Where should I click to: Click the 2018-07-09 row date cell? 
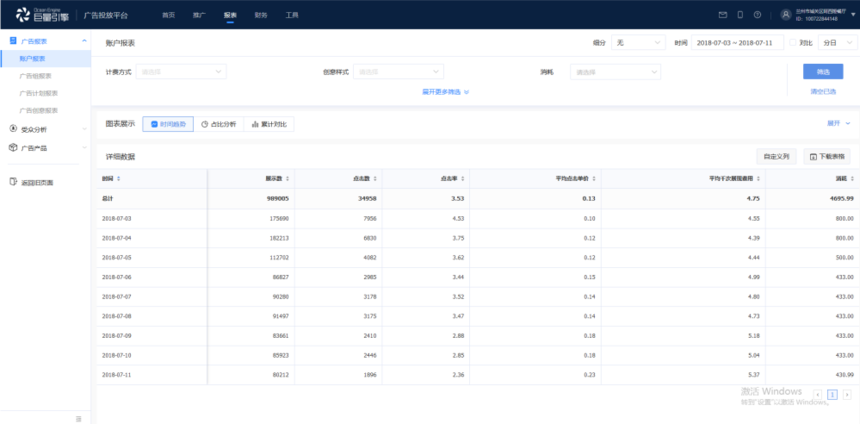click(116, 336)
